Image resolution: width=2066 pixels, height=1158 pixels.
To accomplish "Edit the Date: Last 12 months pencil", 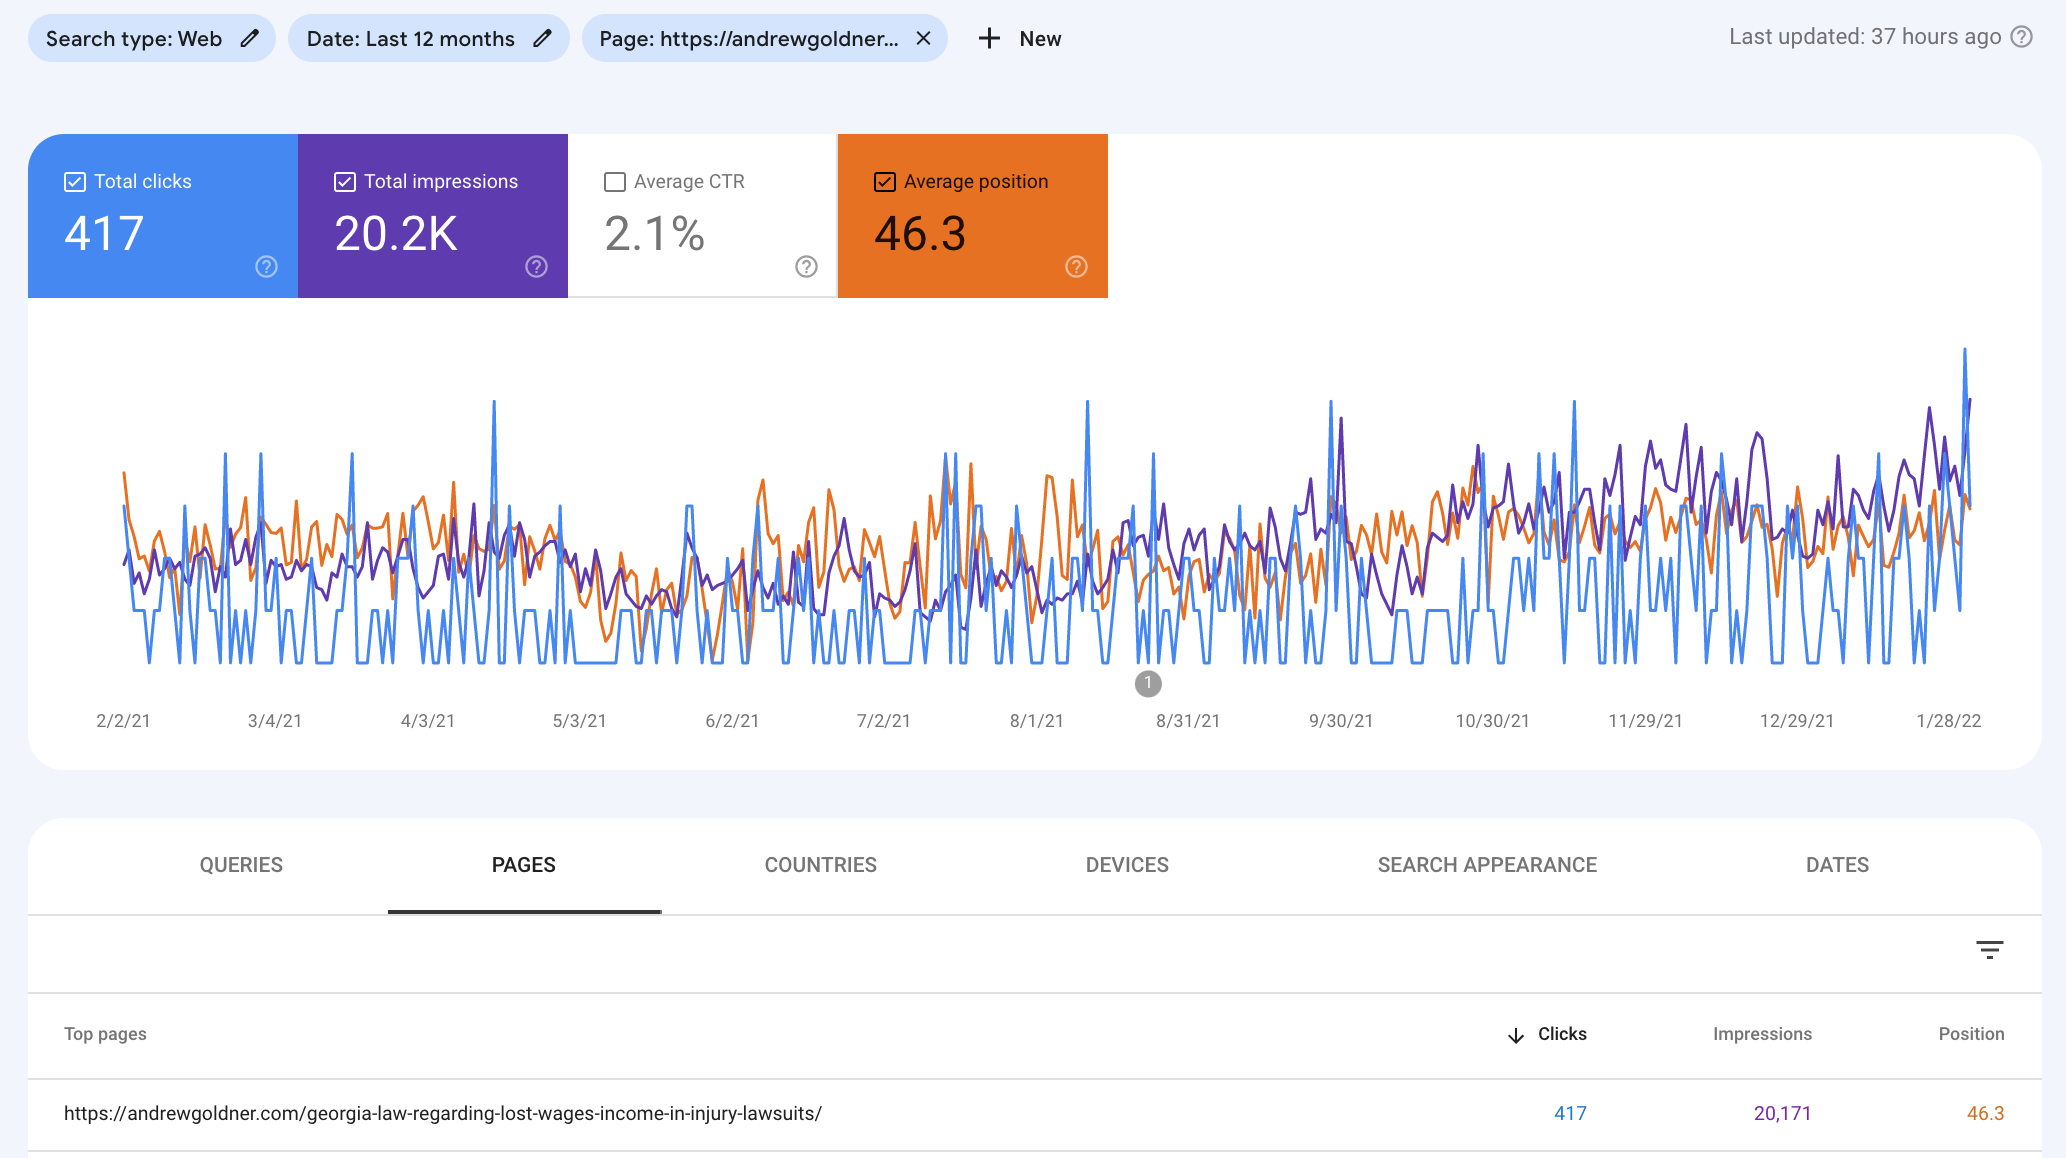I will click(542, 38).
